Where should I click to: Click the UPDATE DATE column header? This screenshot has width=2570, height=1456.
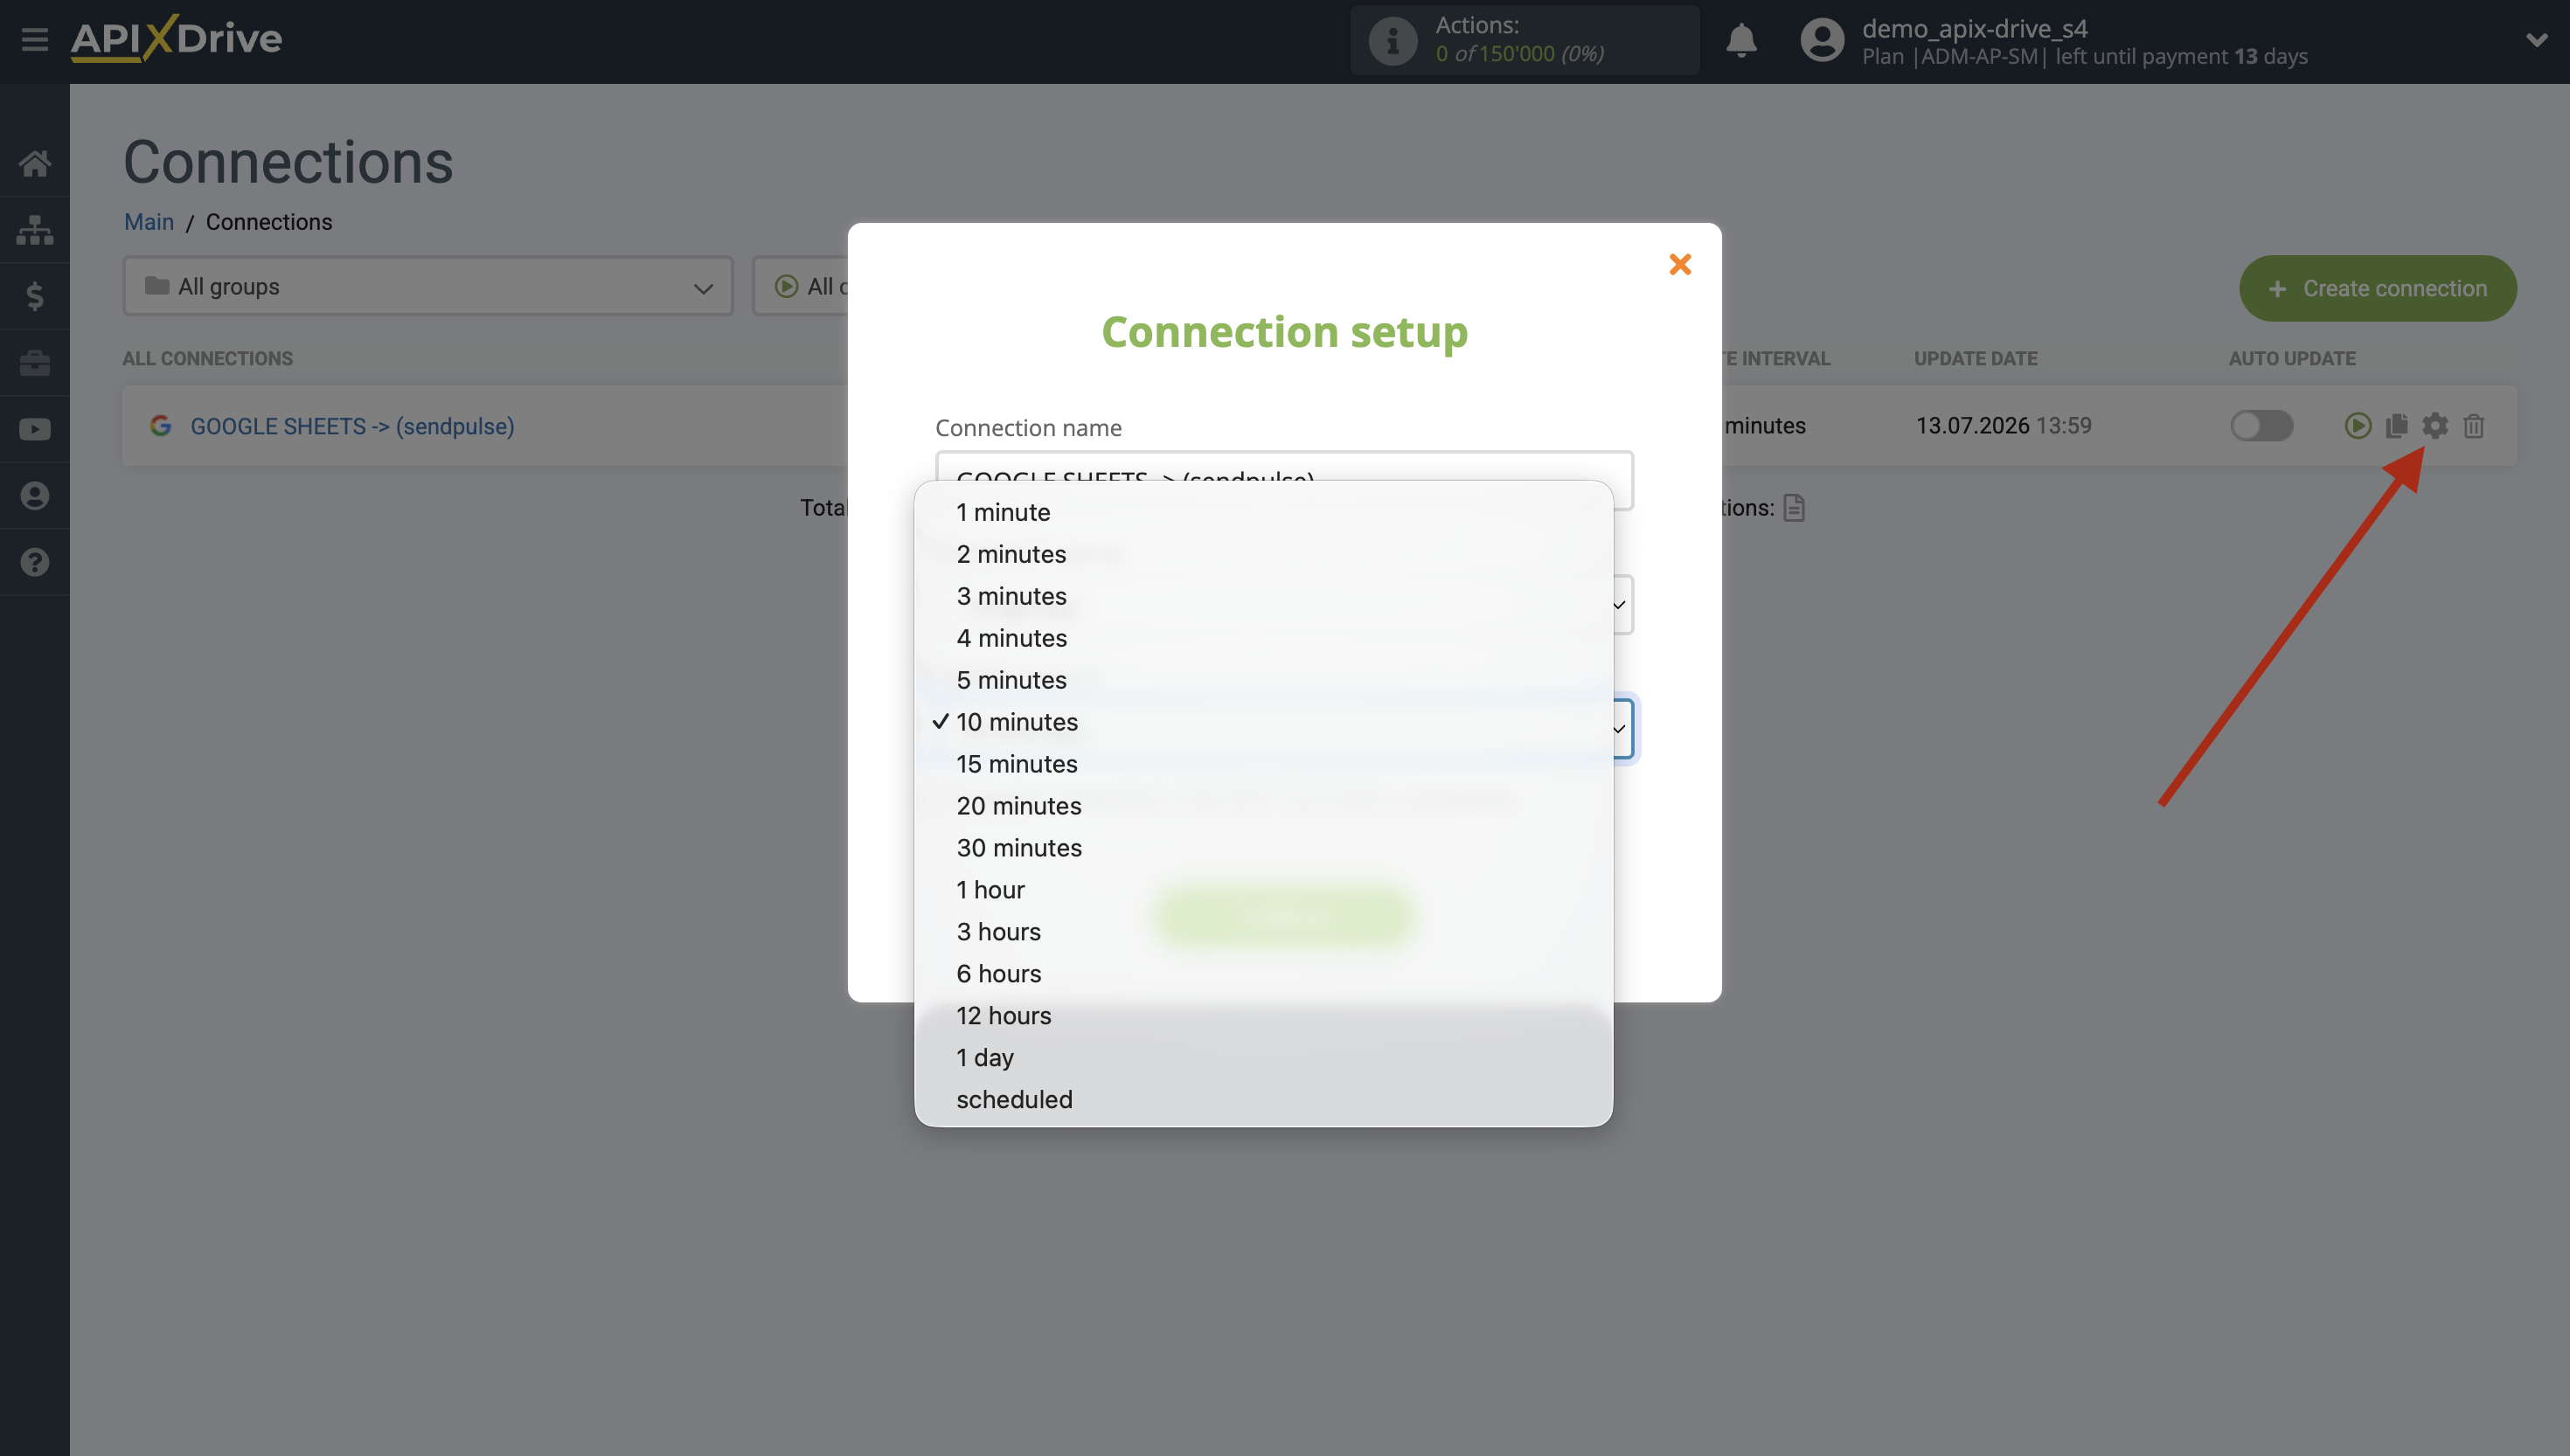[x=1975, y=359]
